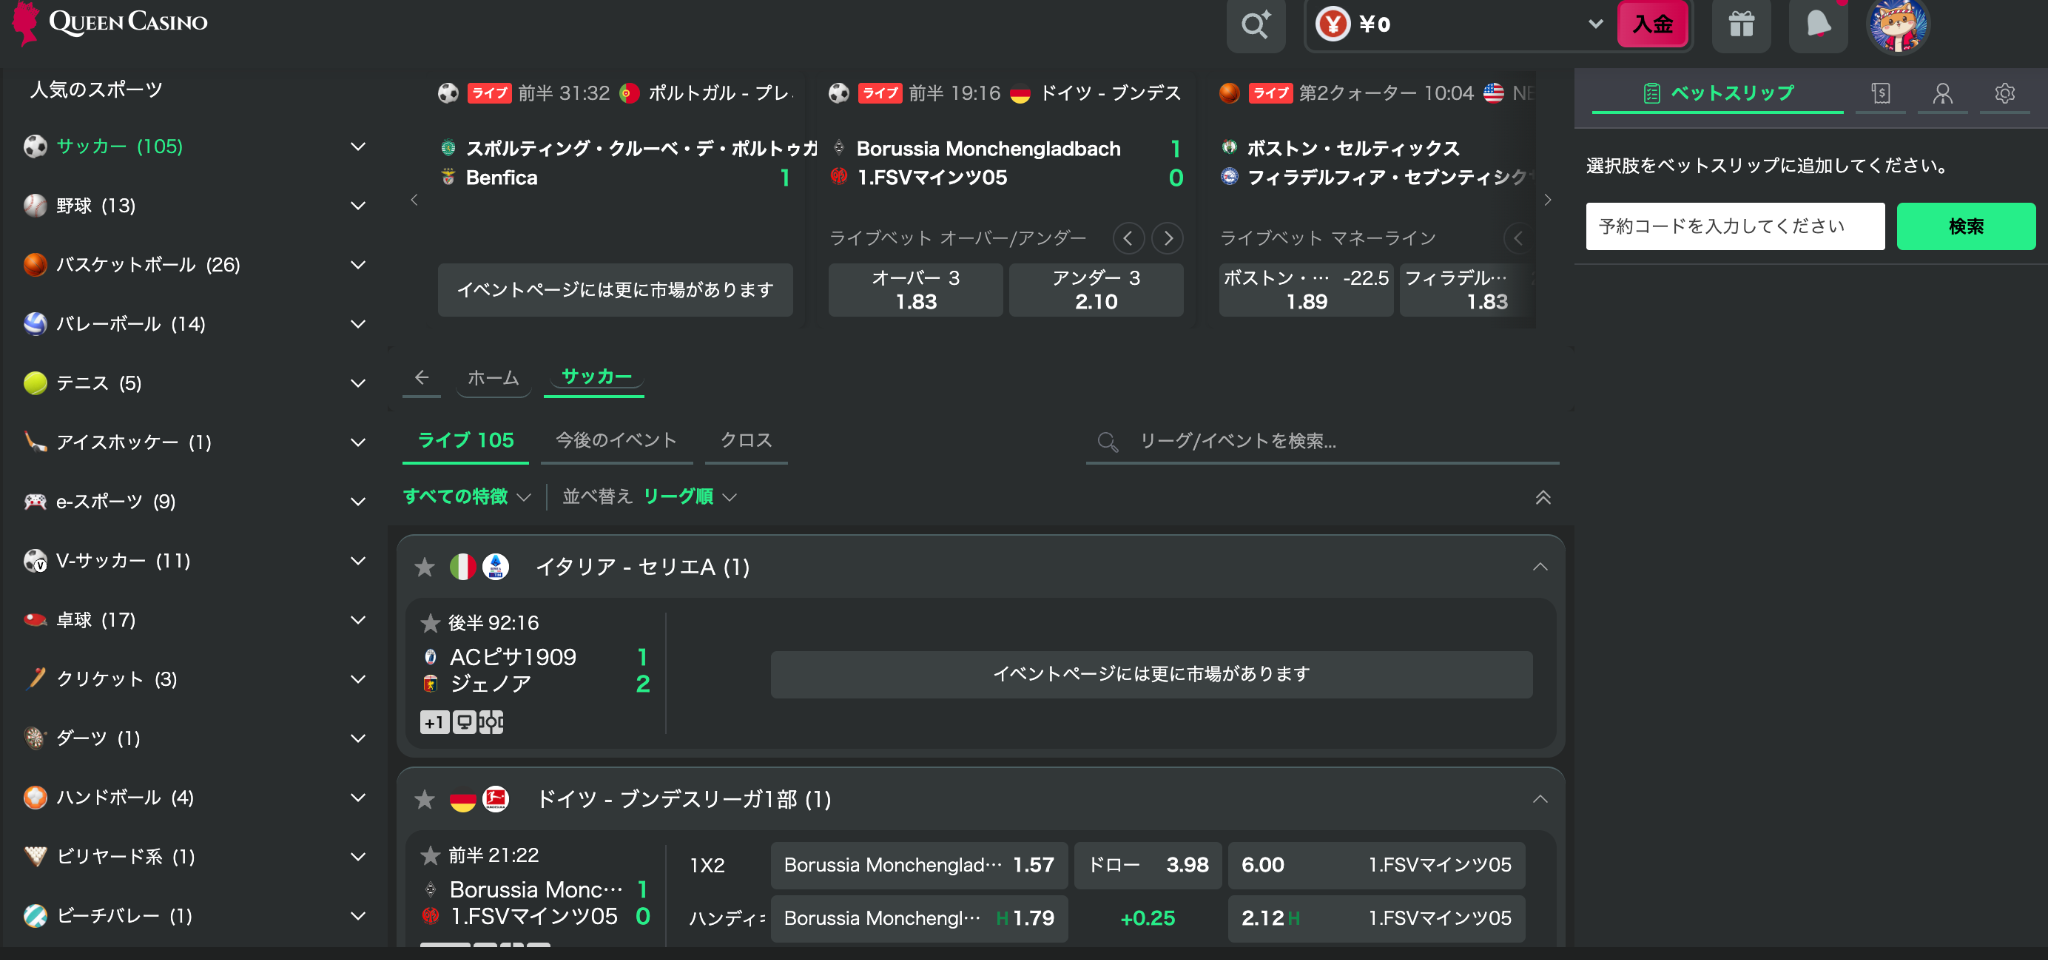Click the next arrow of the featured match carousel
Screen dimensions: 2048x960
1548,200
